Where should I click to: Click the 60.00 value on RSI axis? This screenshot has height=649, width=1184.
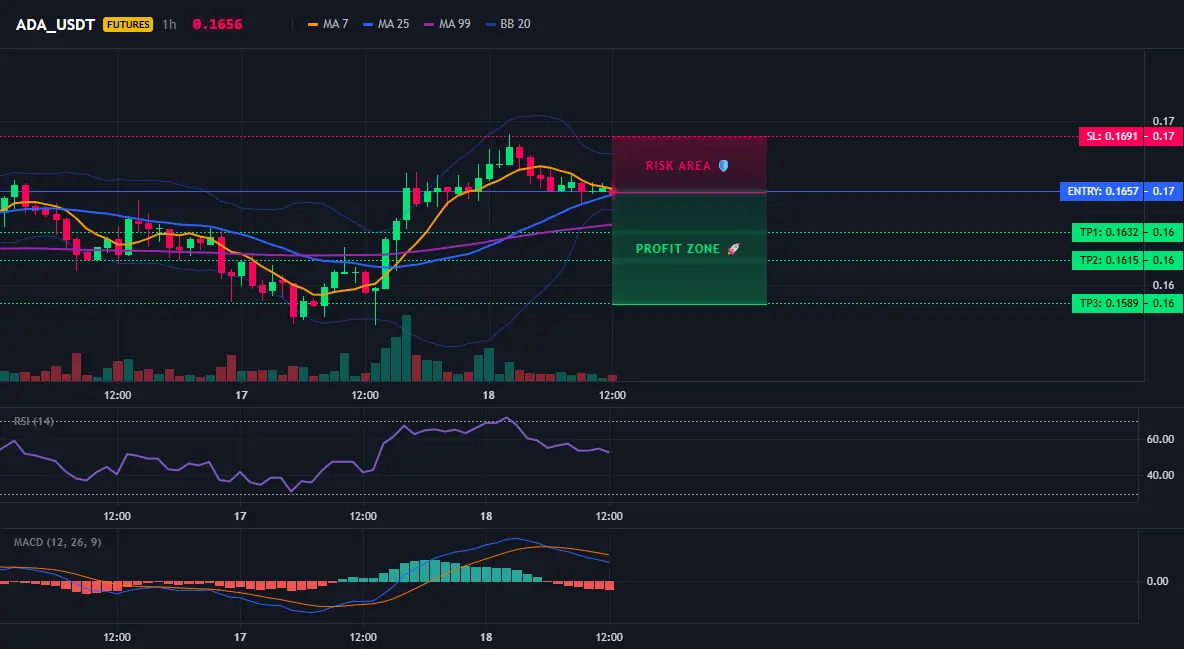pyautogui.click(x=1161, y=439)
